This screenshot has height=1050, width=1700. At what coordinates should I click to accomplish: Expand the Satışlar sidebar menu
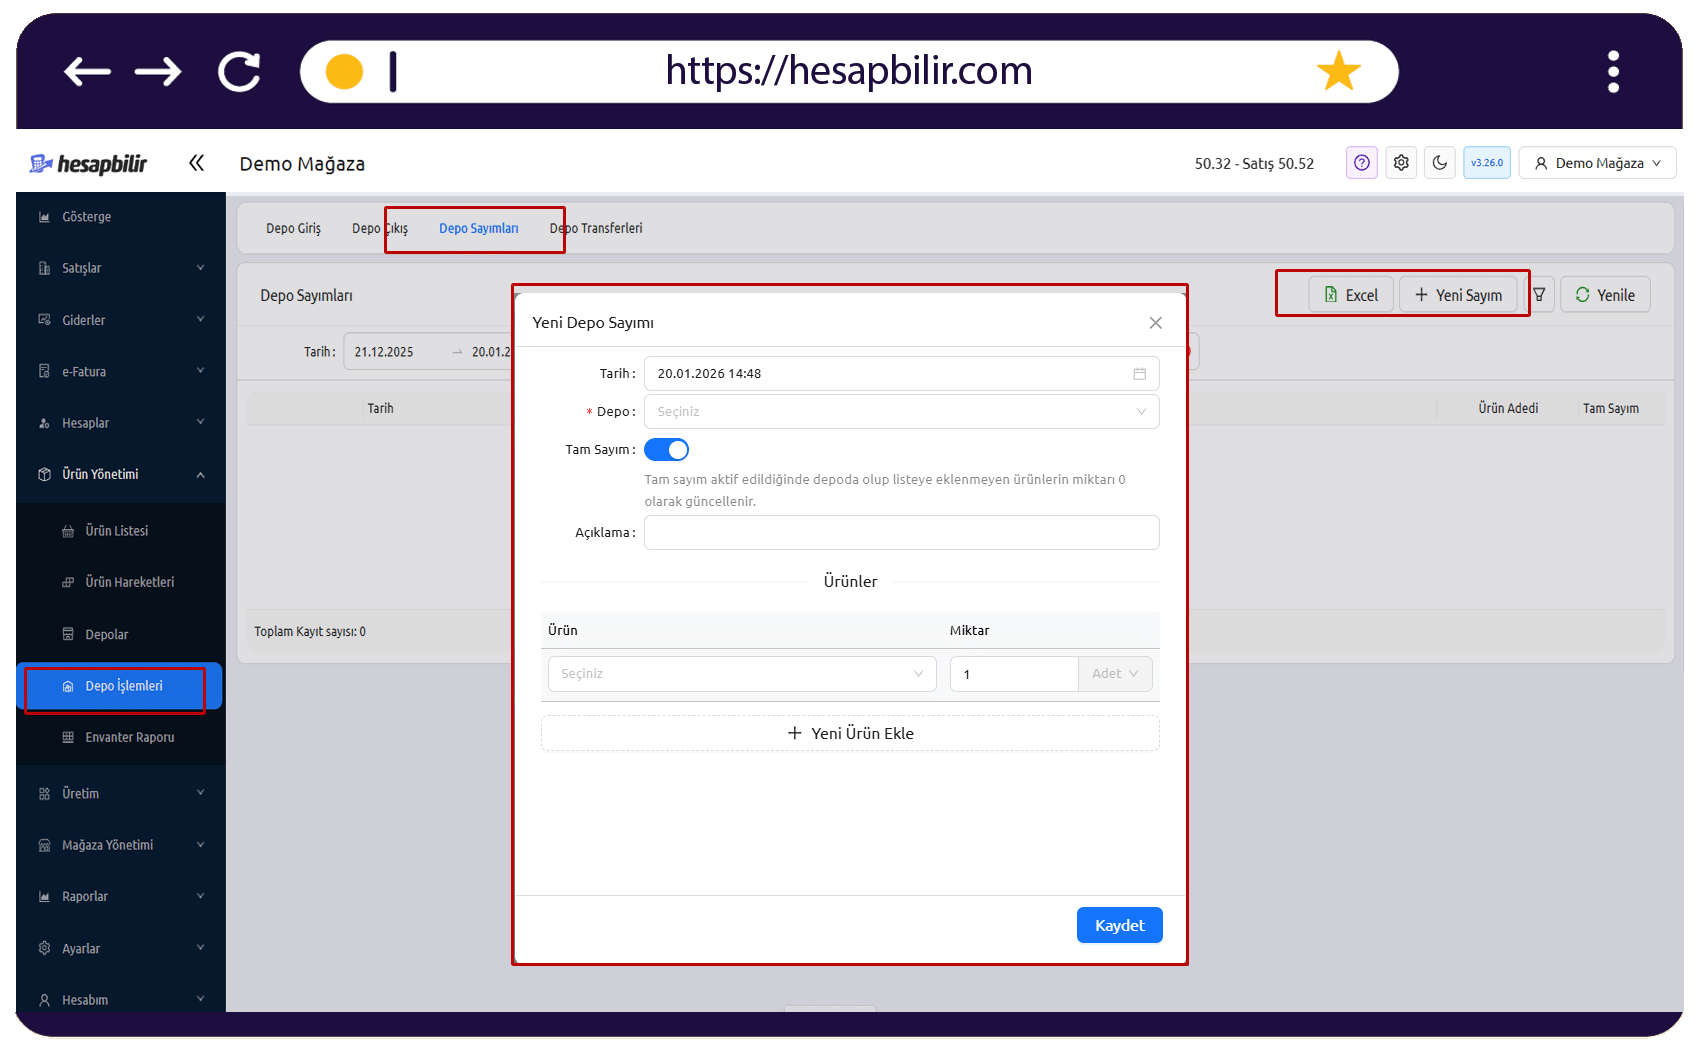click(x=120, y=268)
